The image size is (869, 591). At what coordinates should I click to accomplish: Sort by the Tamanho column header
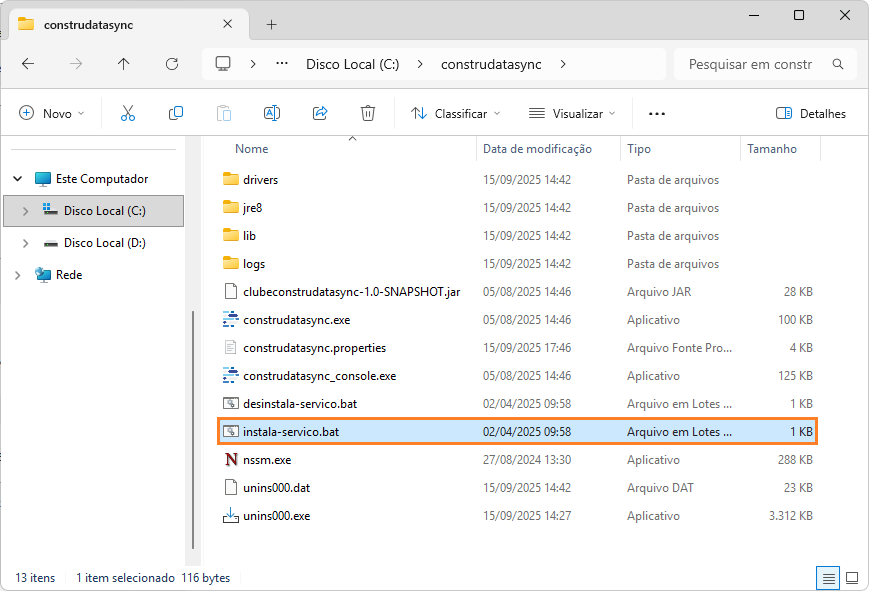point(772,149)
